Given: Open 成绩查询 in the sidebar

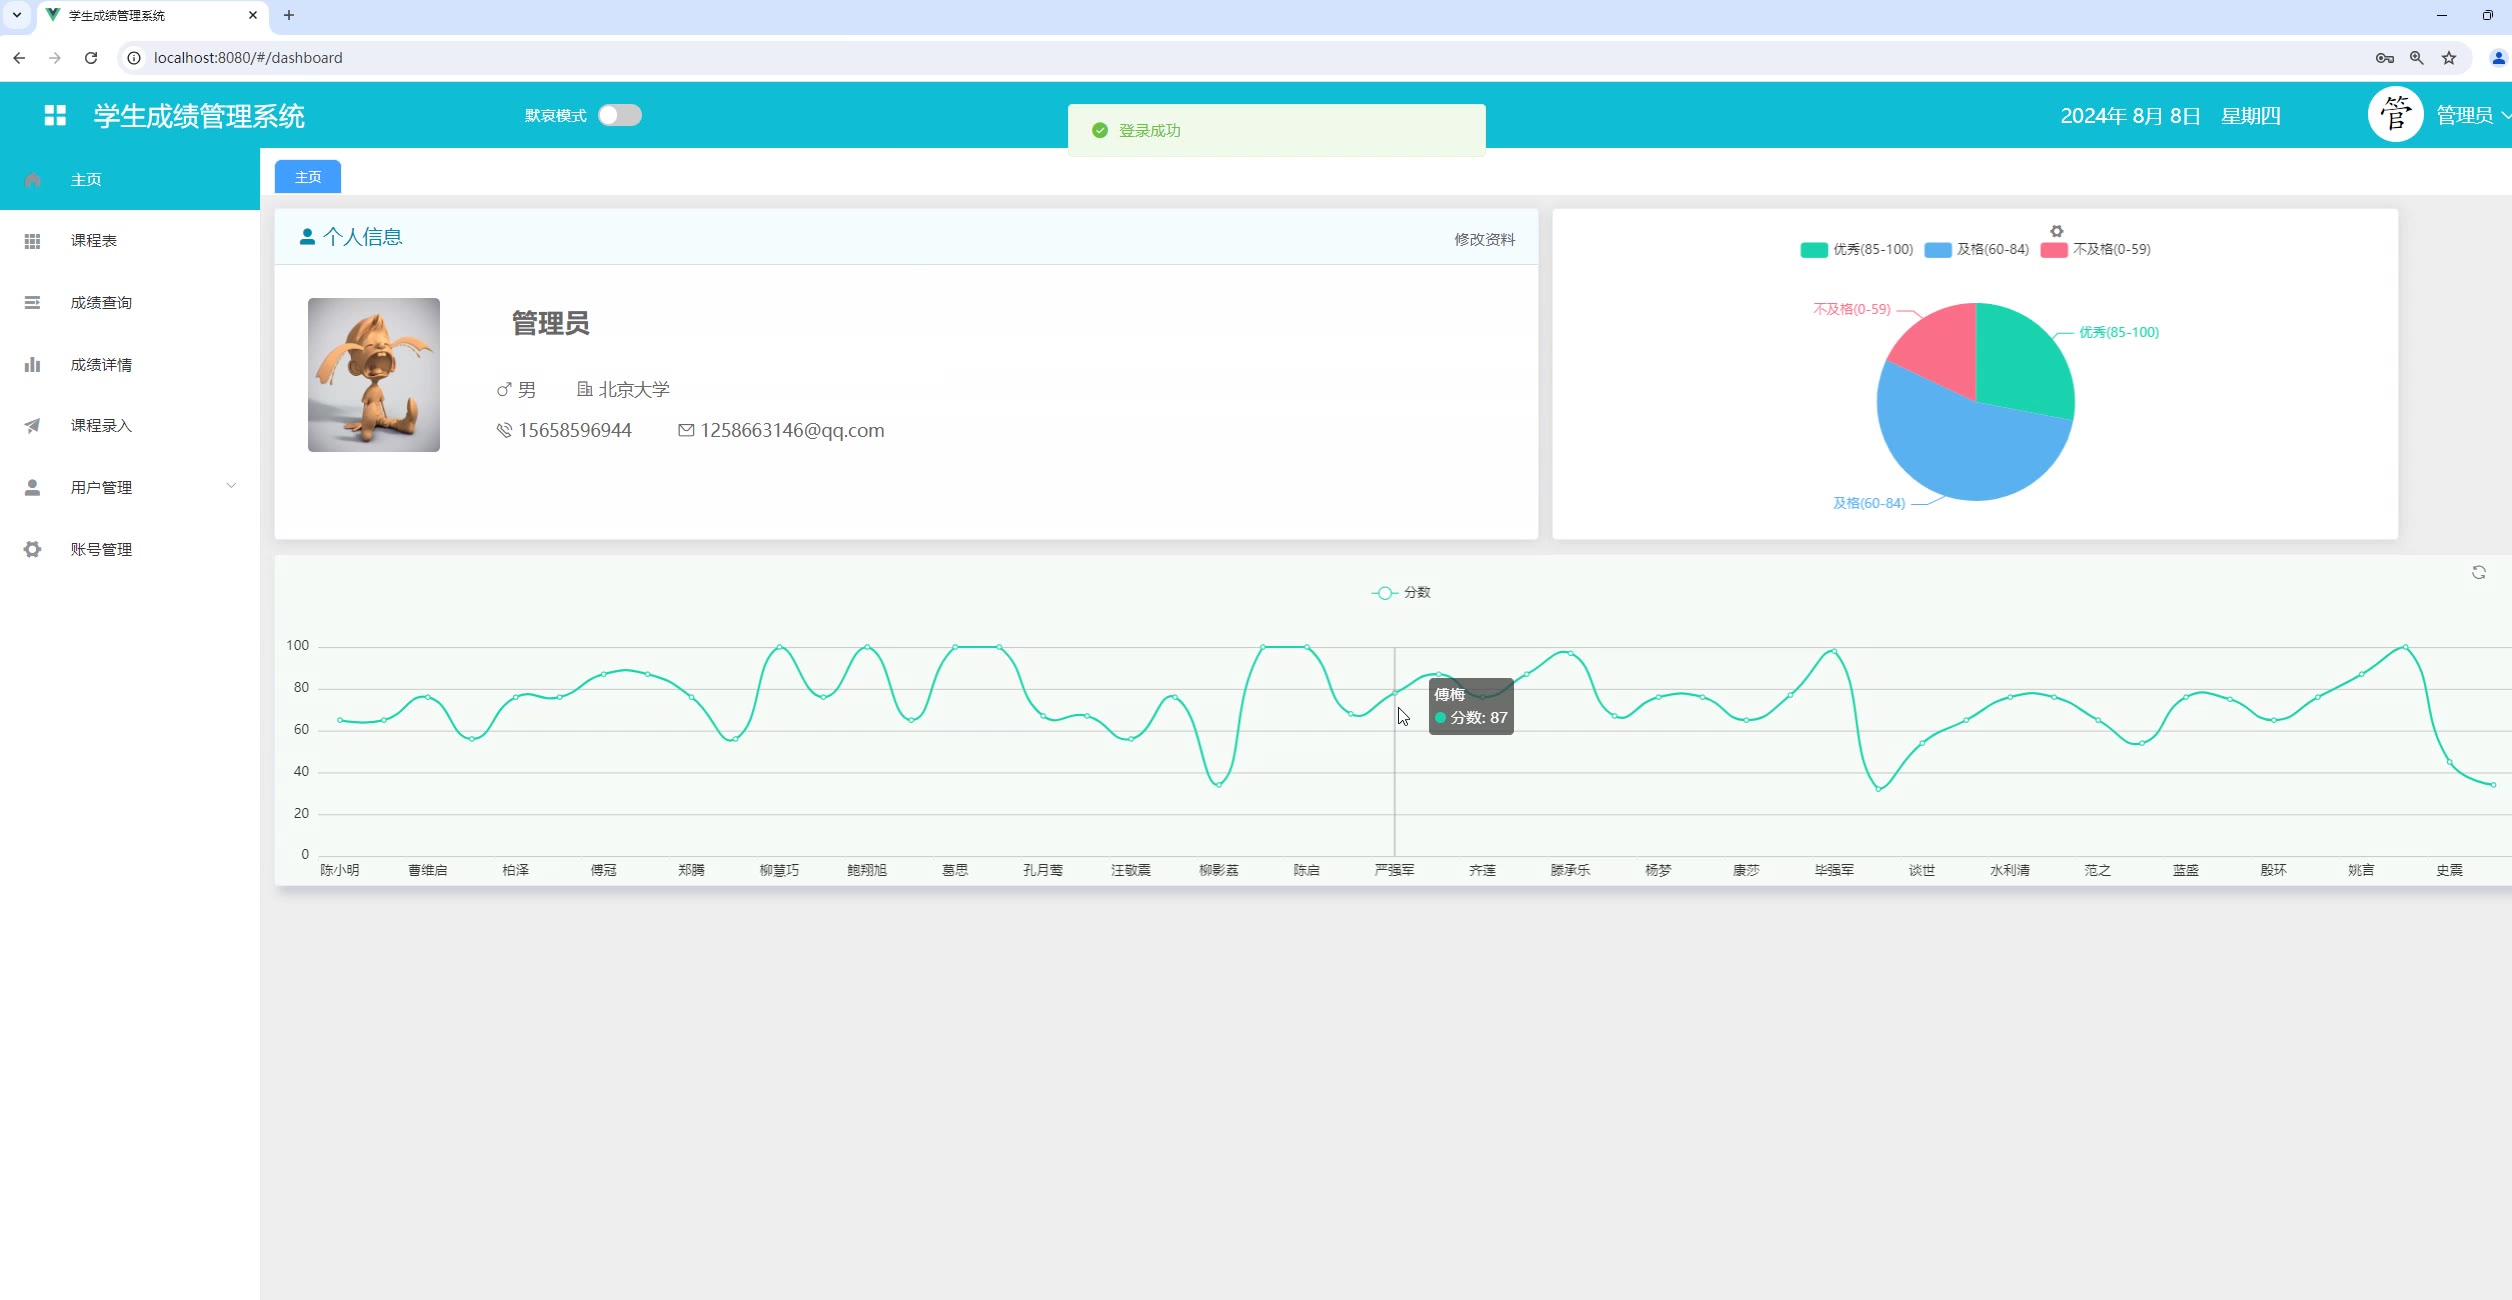Looking at the screenshot, I should tap(101, 303).
